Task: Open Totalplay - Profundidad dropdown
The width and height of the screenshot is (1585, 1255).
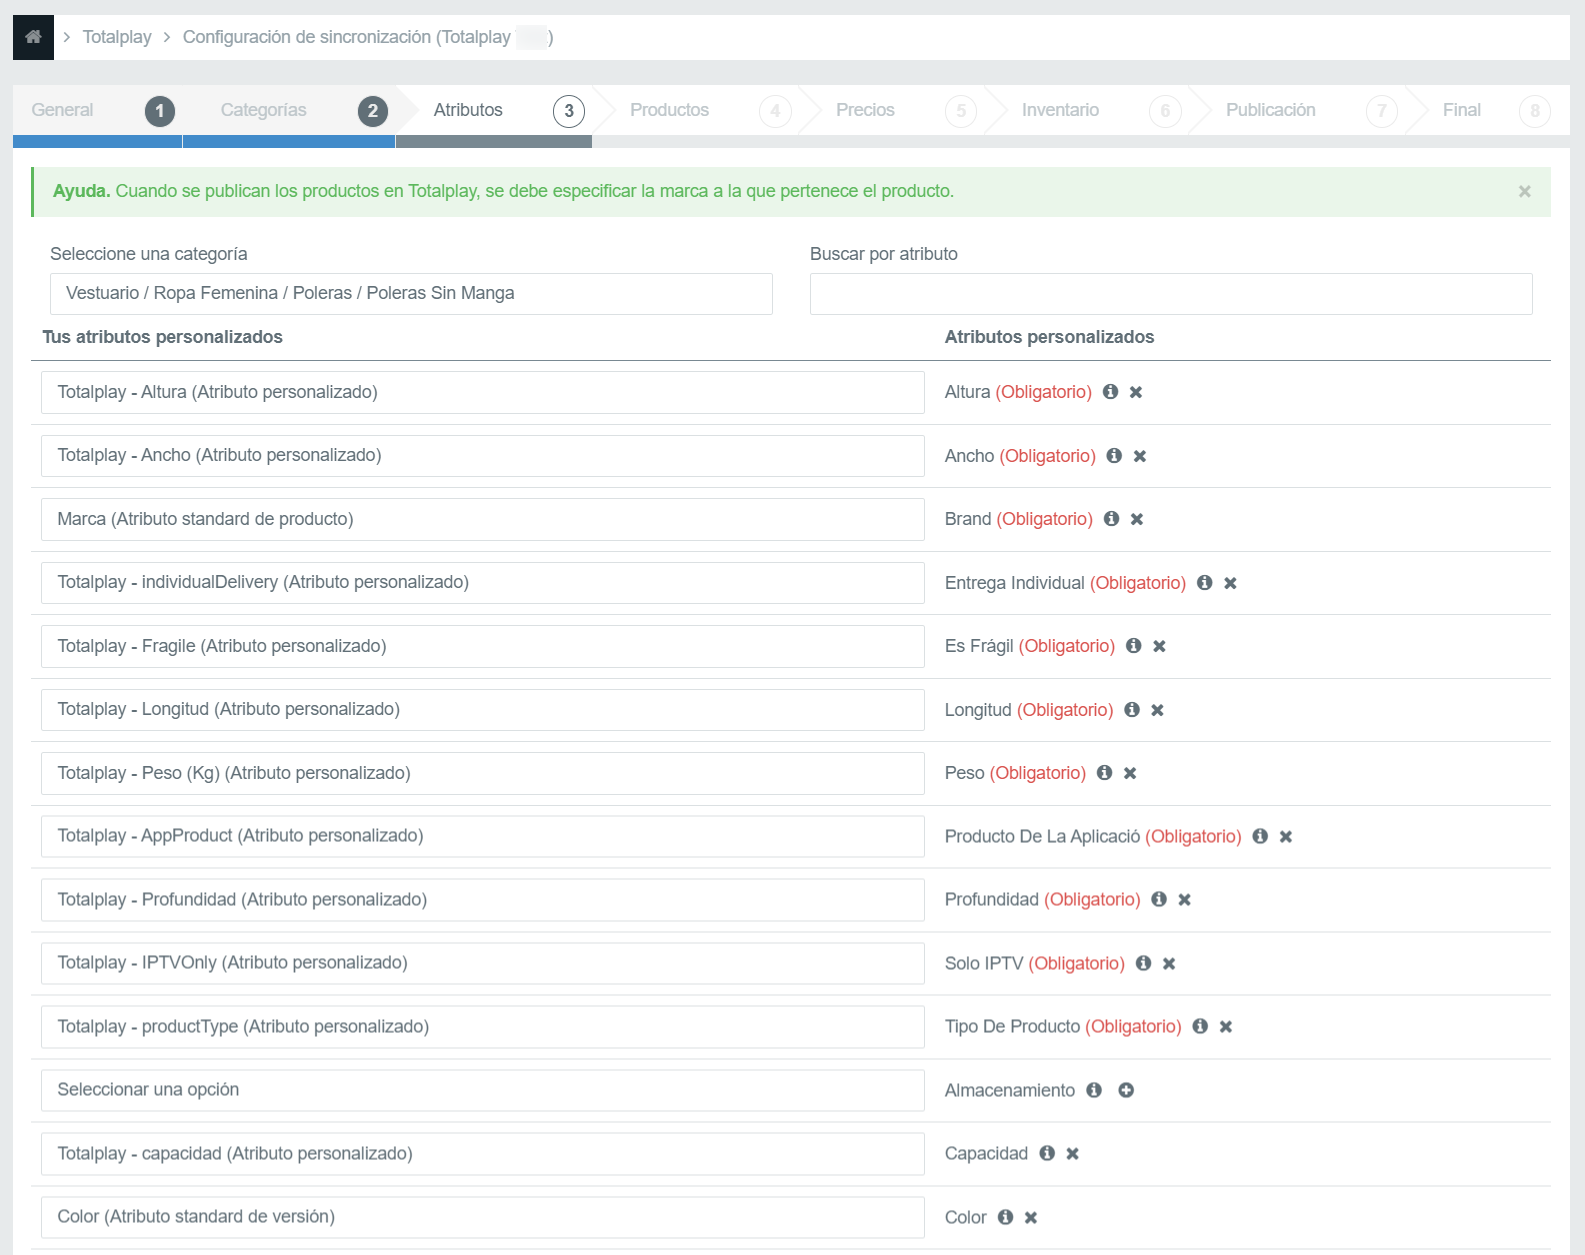Action: (483, 900)
